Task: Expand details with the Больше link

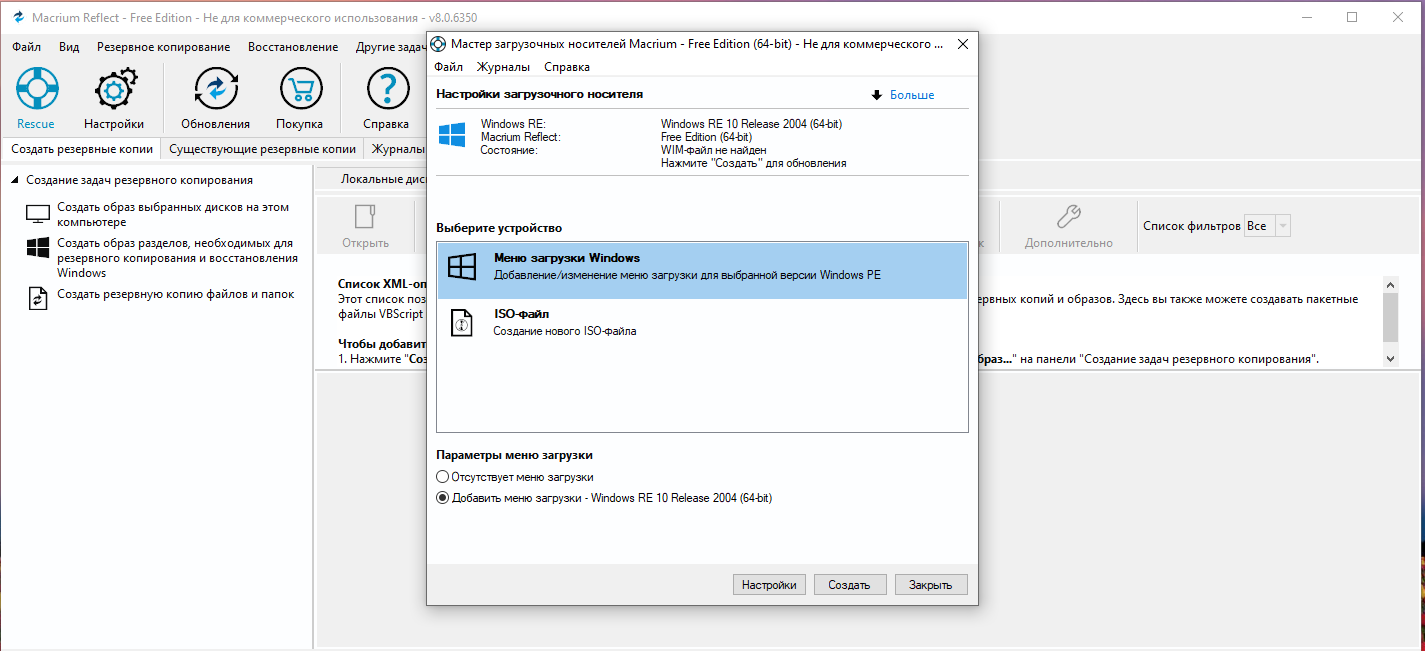Action: tap(911, 95)
